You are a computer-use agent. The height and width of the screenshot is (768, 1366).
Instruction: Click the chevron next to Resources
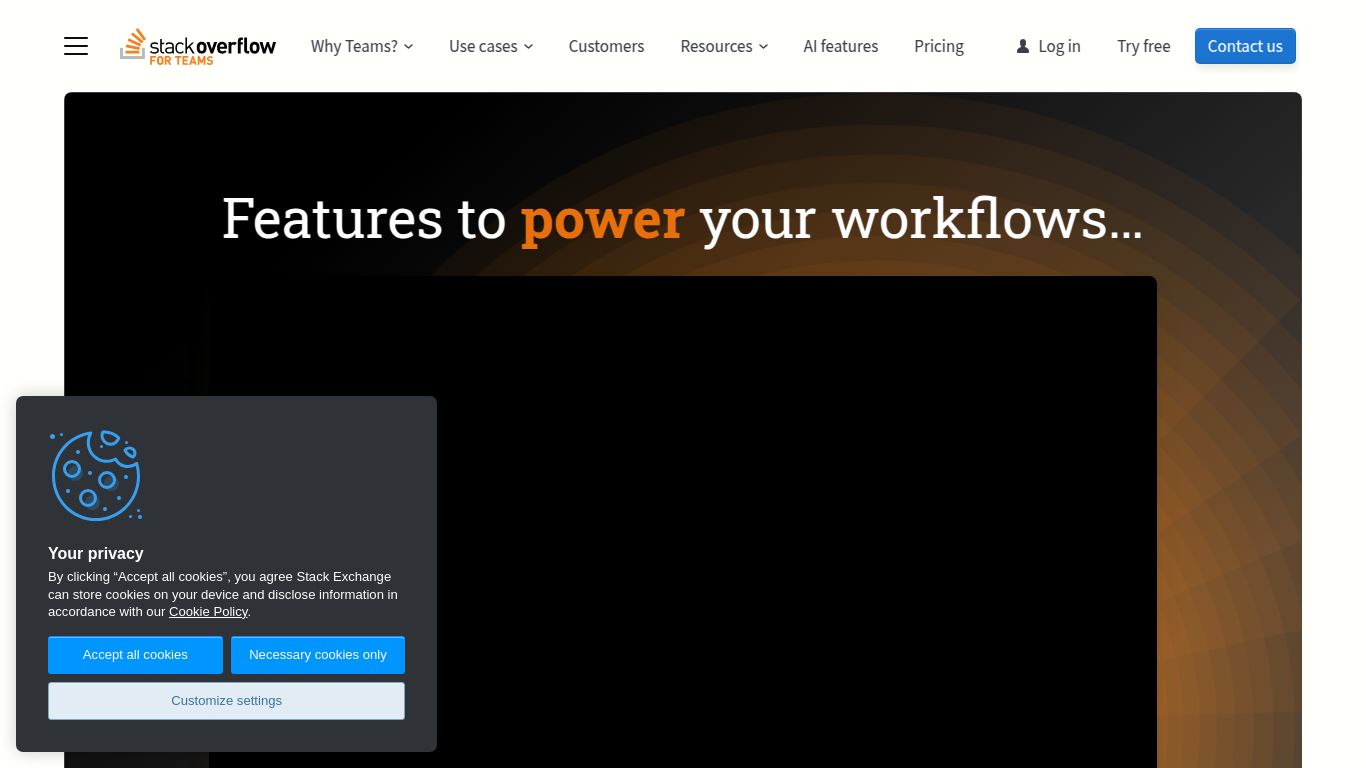(763, 46)
